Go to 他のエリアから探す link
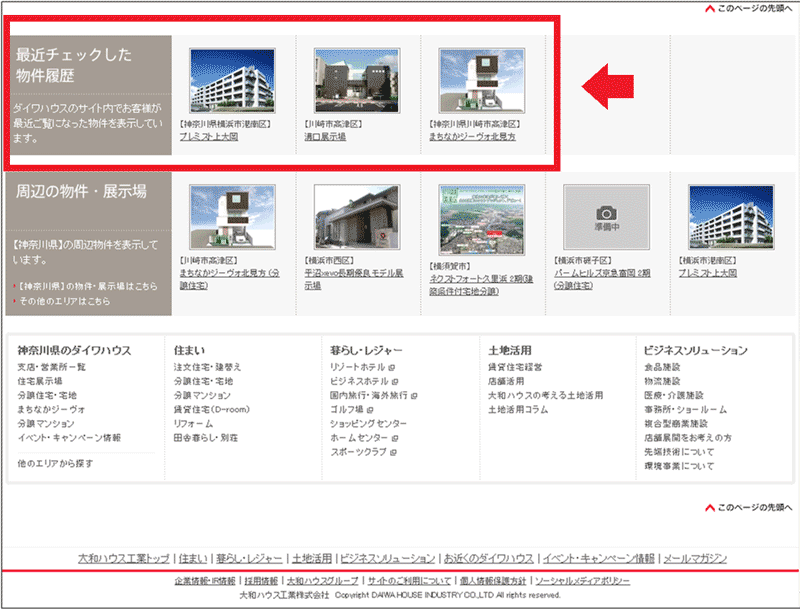Viewport: 800px width, 609px height. coord(55,464)
